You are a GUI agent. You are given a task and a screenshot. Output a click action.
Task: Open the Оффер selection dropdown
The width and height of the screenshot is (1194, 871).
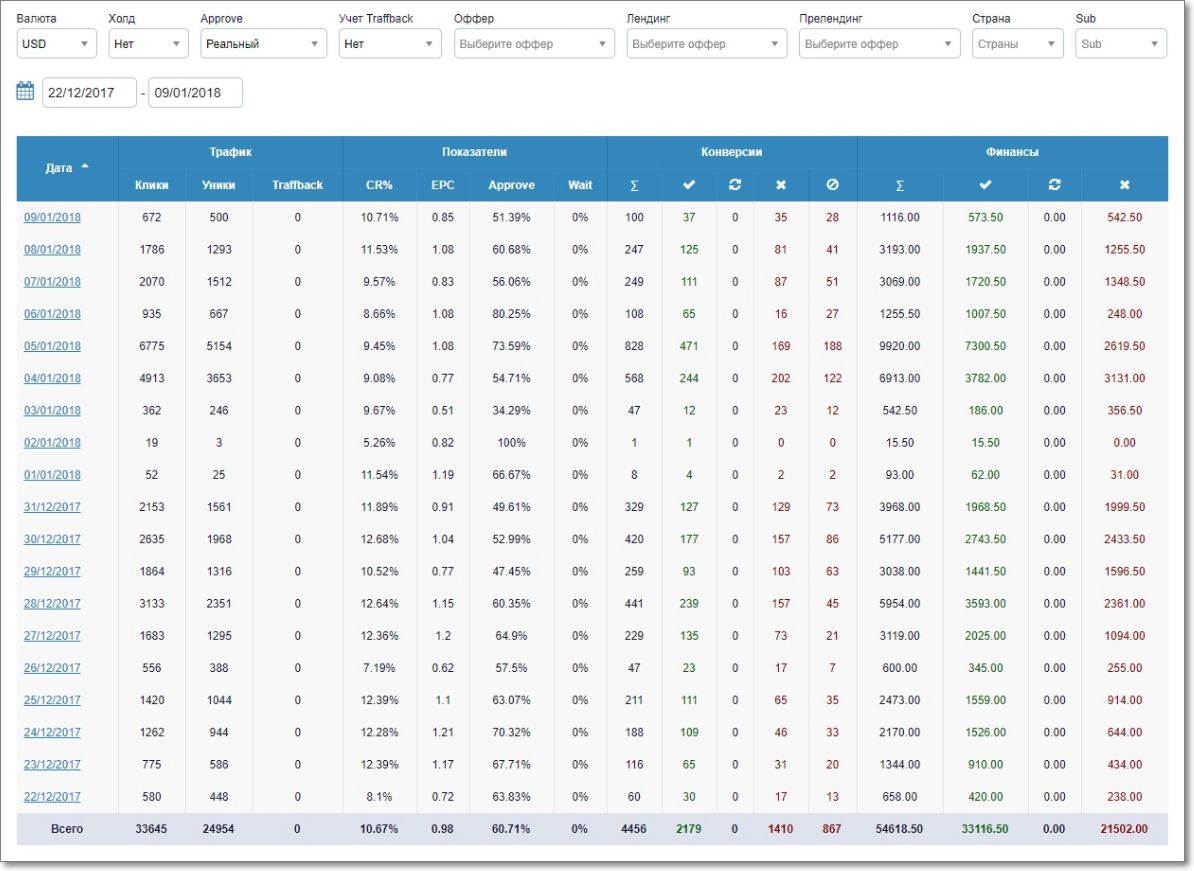pyautogui.click(x=534, y=43)
